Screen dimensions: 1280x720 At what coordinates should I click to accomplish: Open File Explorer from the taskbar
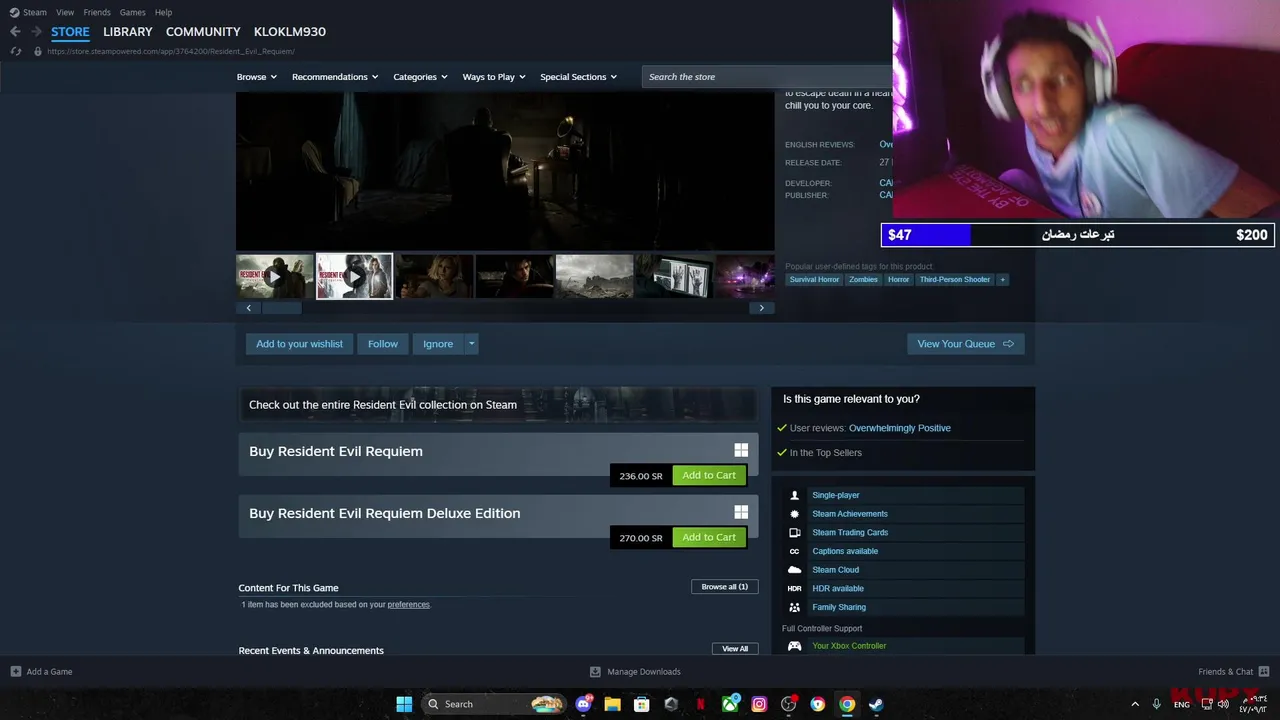[612, 704]
